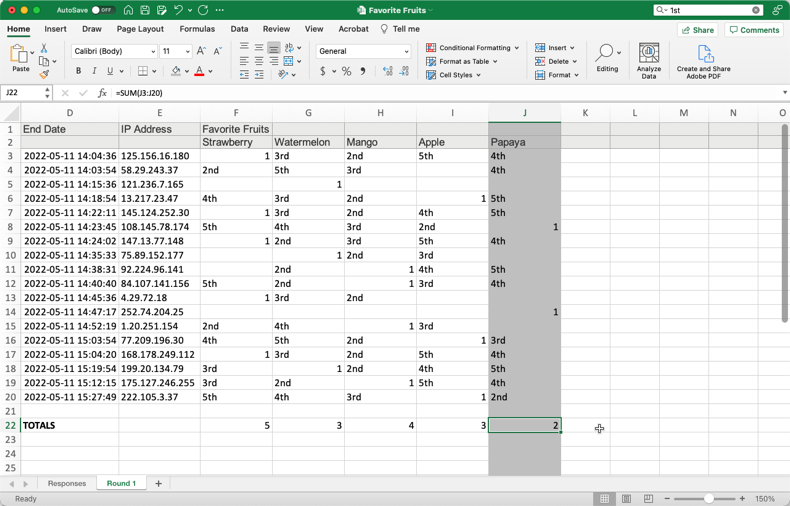Viewport: 790px width, 506px height.
Task: Click the Share button
Action: (x=698, y=30)
